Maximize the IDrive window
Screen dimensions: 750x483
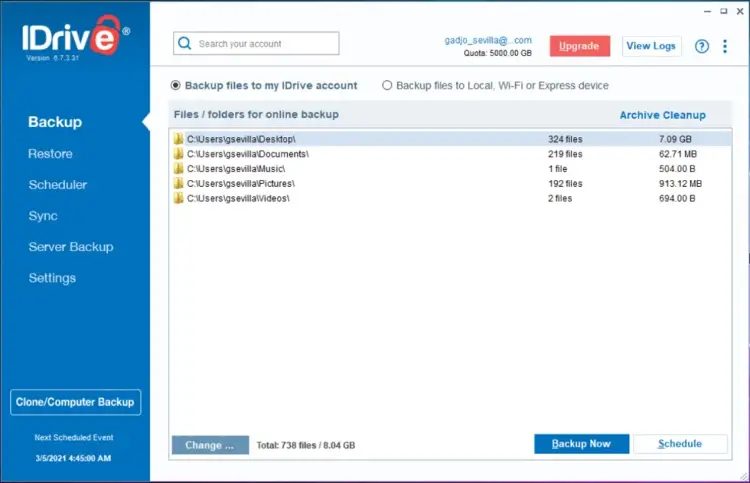pos(724,11)
